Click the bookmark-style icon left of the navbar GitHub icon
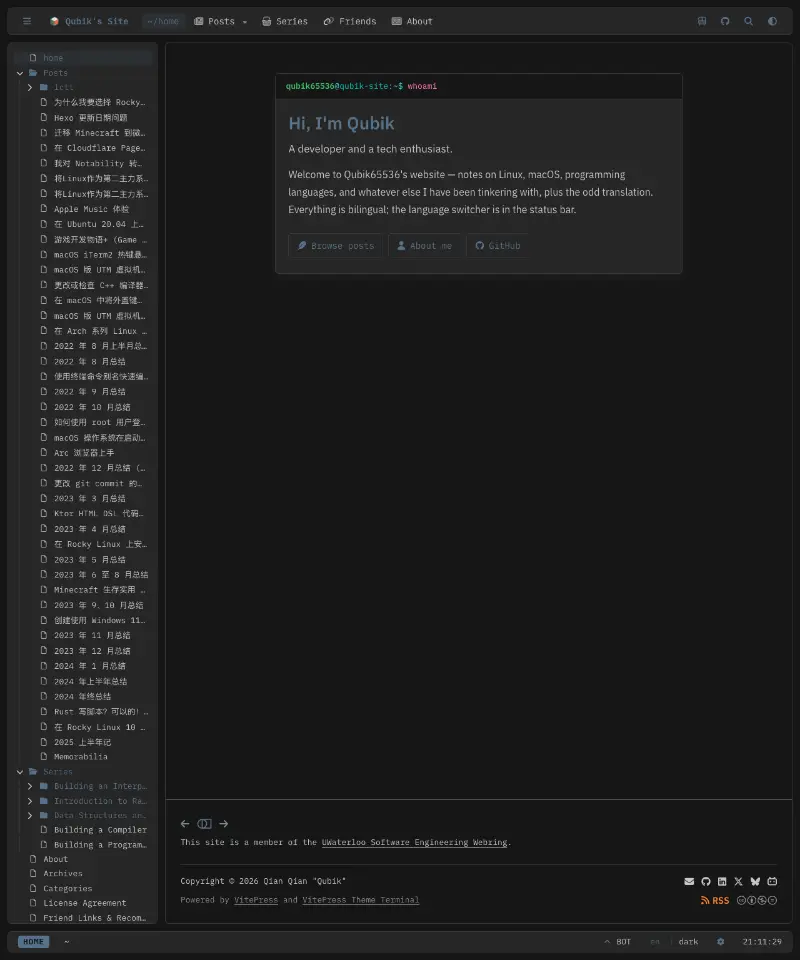 point(702,21)
